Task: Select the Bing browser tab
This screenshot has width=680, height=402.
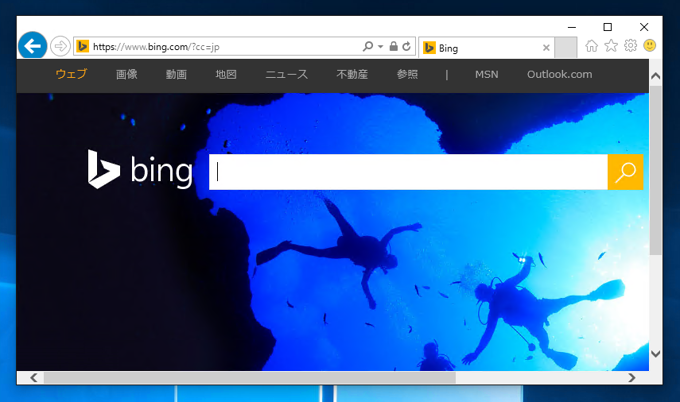Action: [486, 48]
